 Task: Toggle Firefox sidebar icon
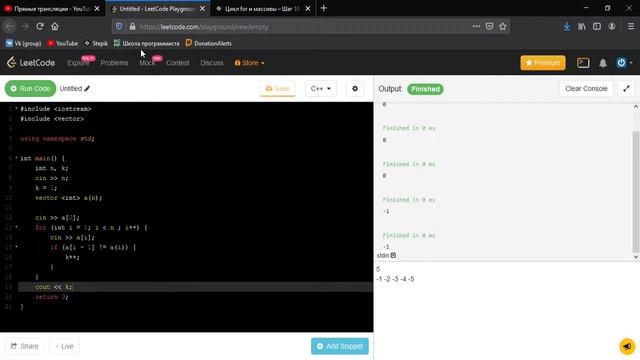(597, 27)
